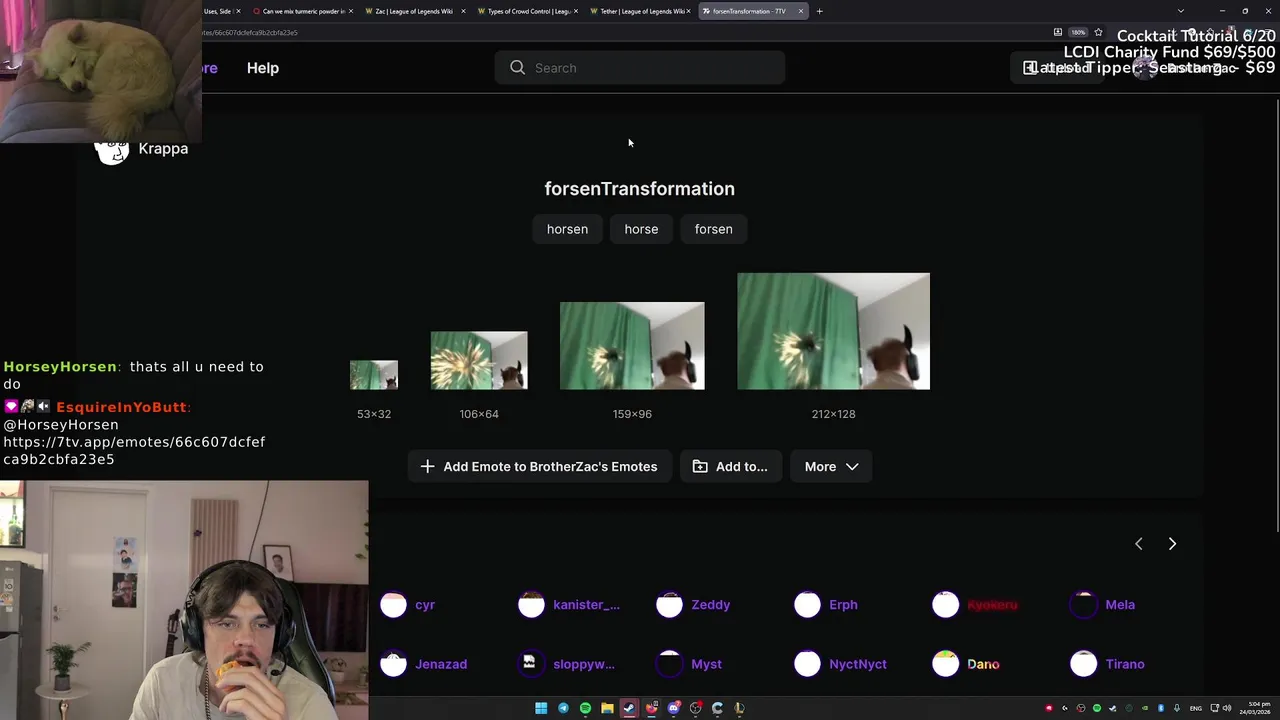1280x720 pixels.
Task: Click the search magnifier icon
Action: 517,68
